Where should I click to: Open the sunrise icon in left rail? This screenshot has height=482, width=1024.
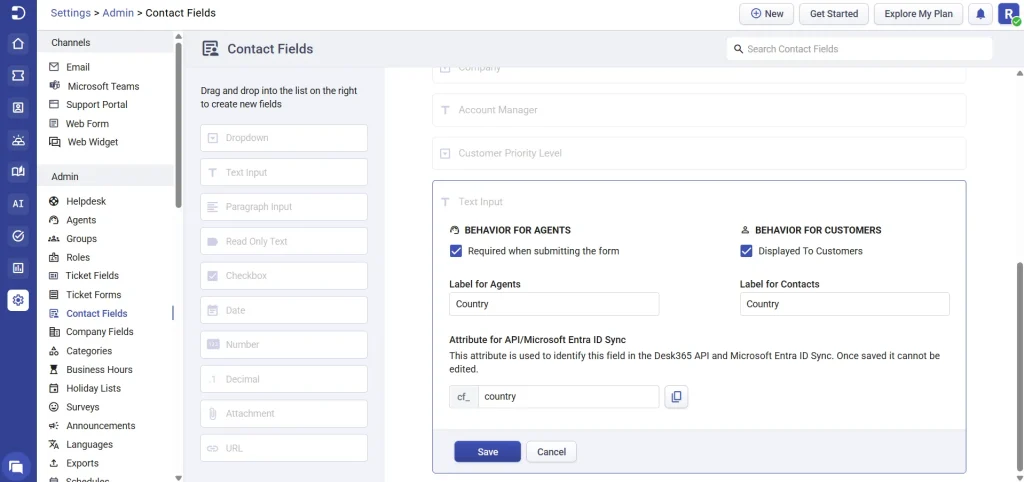click(18, 140)
